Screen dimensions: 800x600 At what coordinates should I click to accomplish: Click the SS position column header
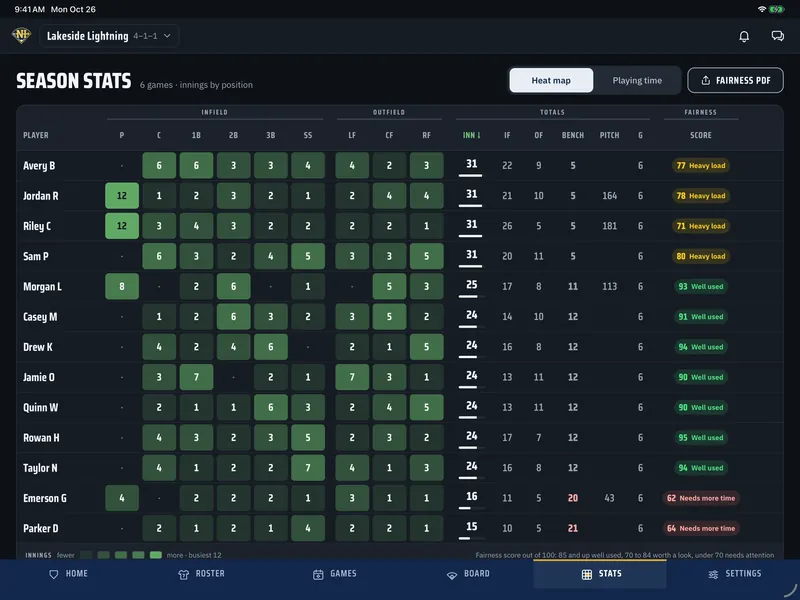tap(308, 135)
